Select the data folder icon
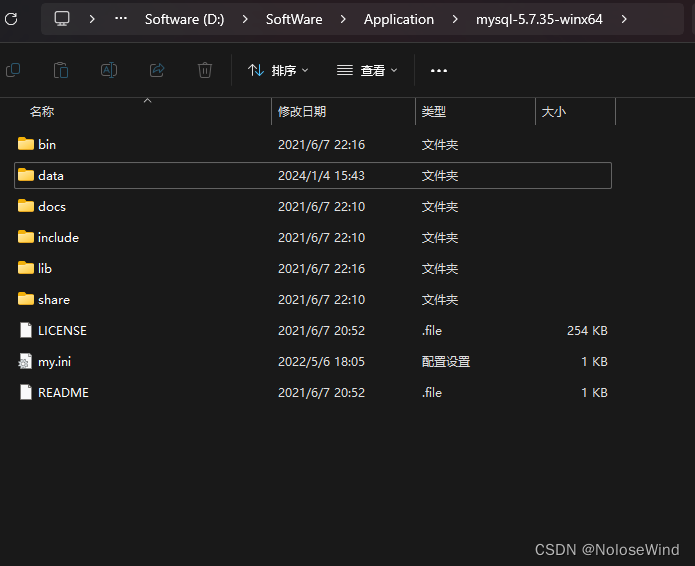The height and width of the screenshot is (566, 695). click(26, 175)
